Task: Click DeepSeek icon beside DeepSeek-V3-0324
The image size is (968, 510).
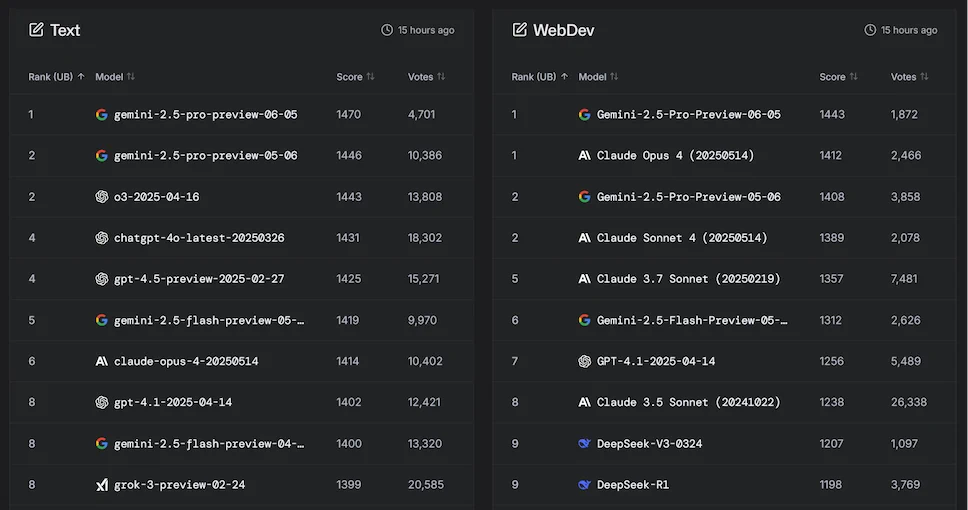Action: [x=585, y=443]
